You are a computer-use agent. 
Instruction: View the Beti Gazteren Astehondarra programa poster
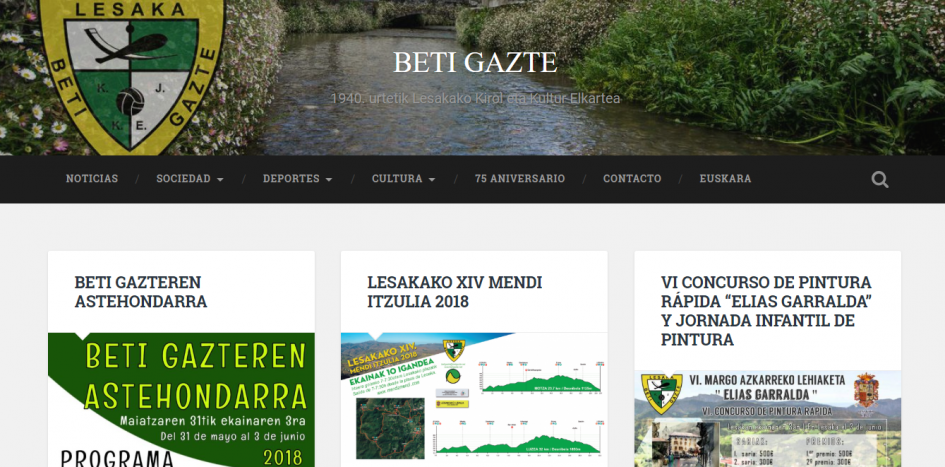(181, 400)
